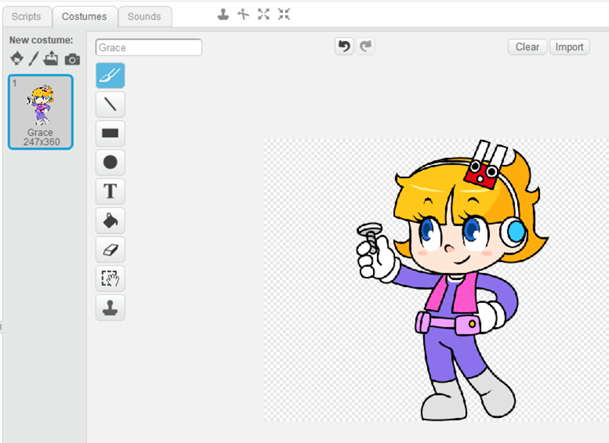Undo the last paint action
Viewport: 609px width, 443px height.
tap(344, 46)
